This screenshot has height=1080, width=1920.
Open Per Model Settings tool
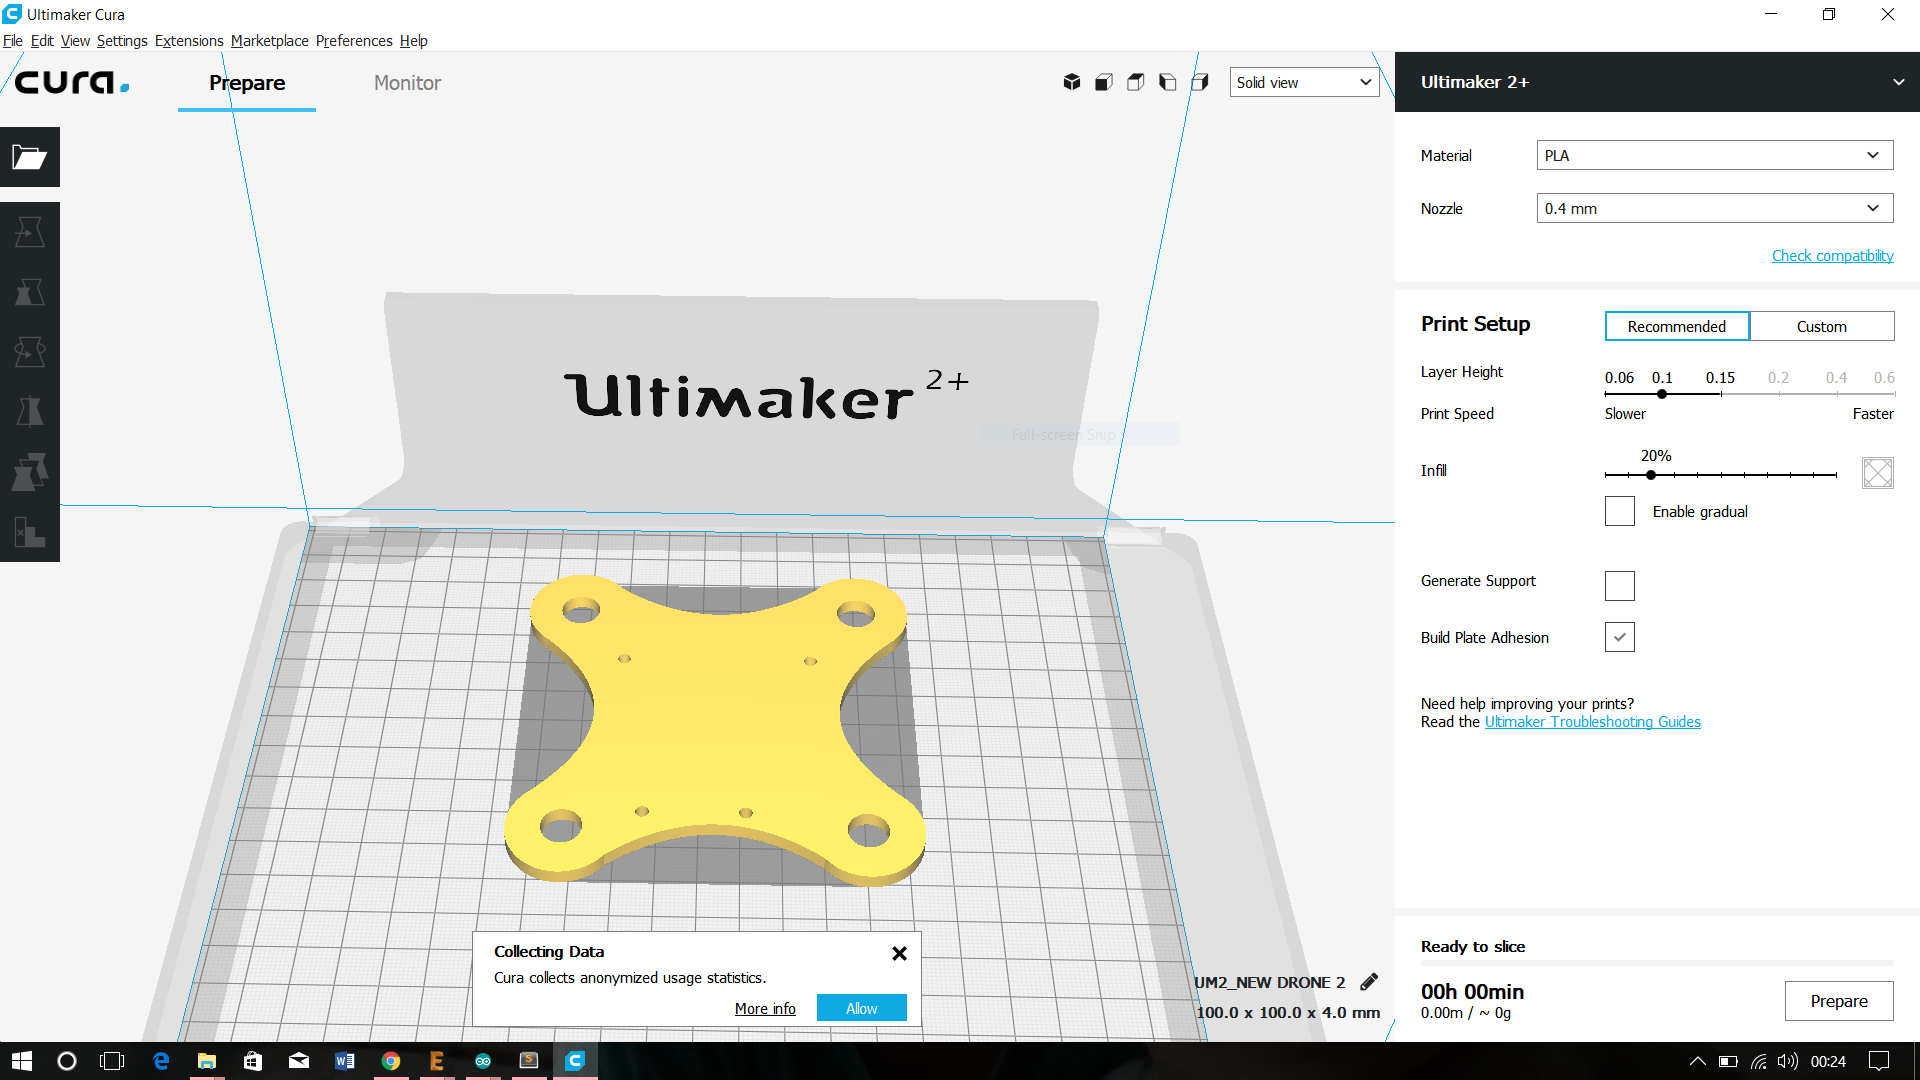(x=29, y=472)
